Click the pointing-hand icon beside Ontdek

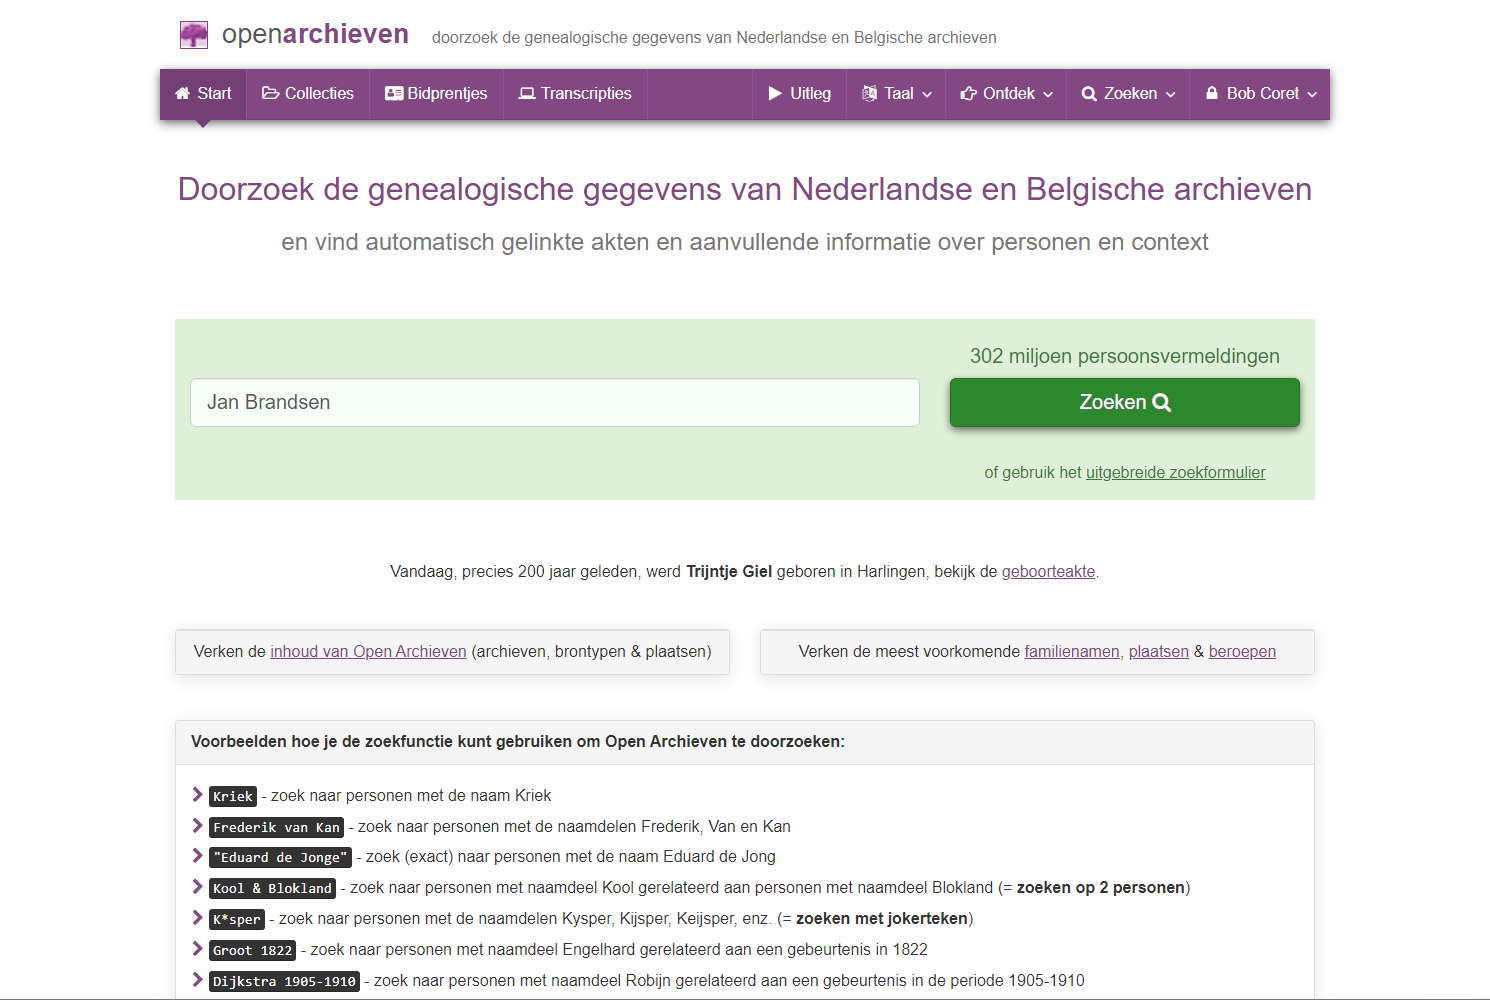[x=968, y=94]
